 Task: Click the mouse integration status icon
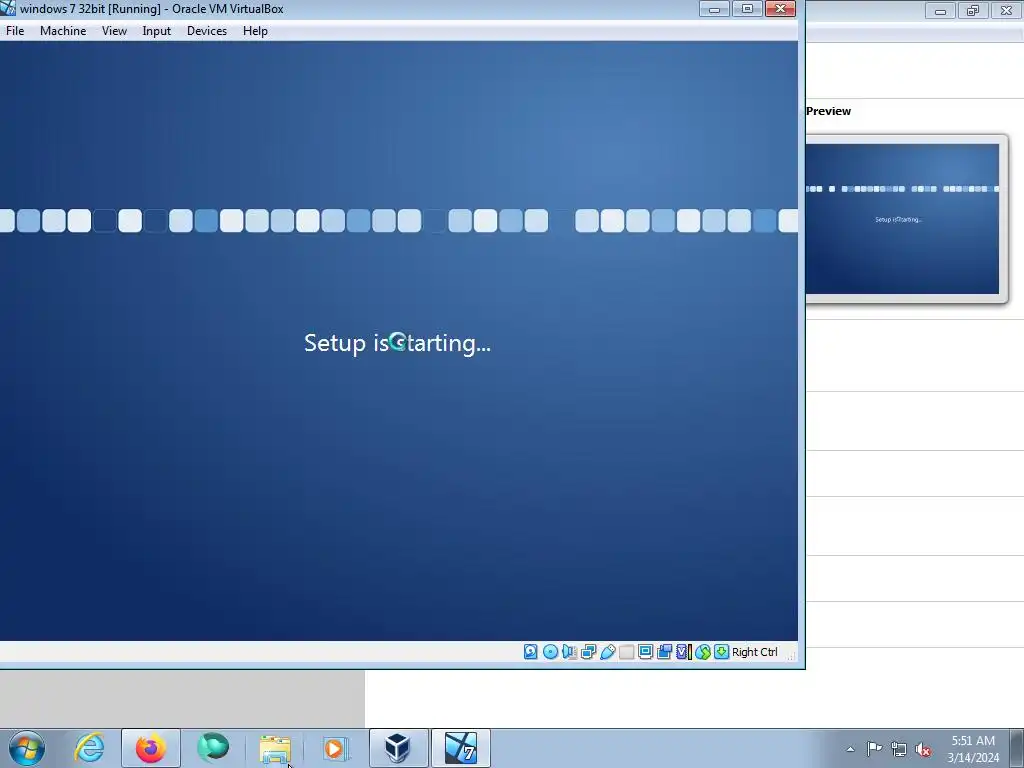[703, 652]
